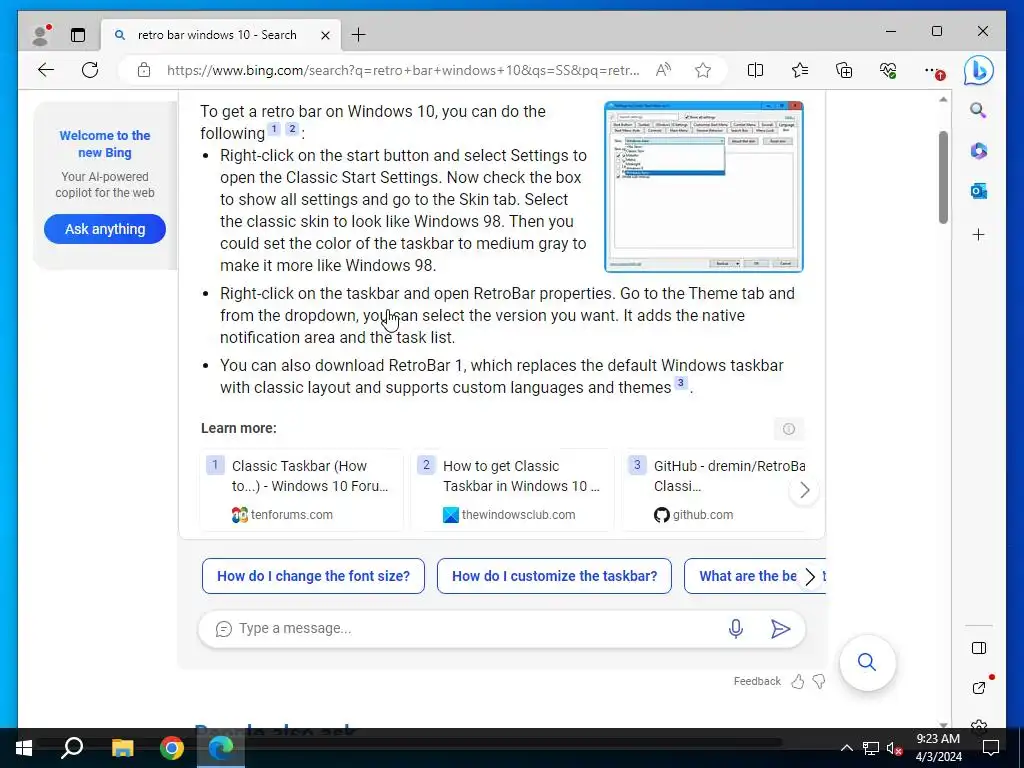Open Windows Start menu
This screenshot has width=1024, height=768.
point(24,748)
